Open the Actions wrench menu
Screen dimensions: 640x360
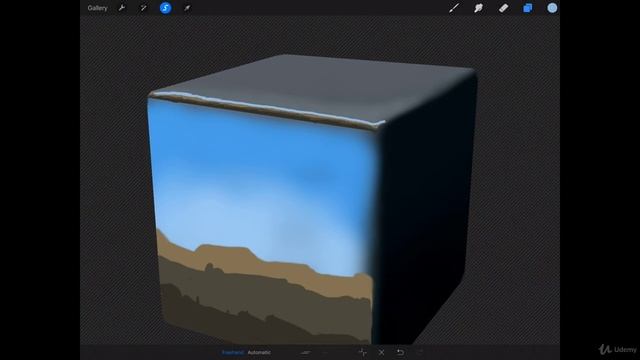[x=122, y=8]
